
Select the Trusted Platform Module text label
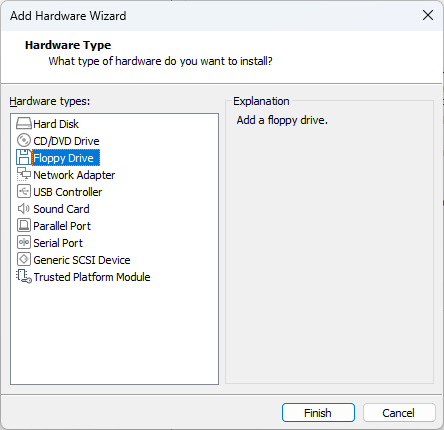click(92, 277)
